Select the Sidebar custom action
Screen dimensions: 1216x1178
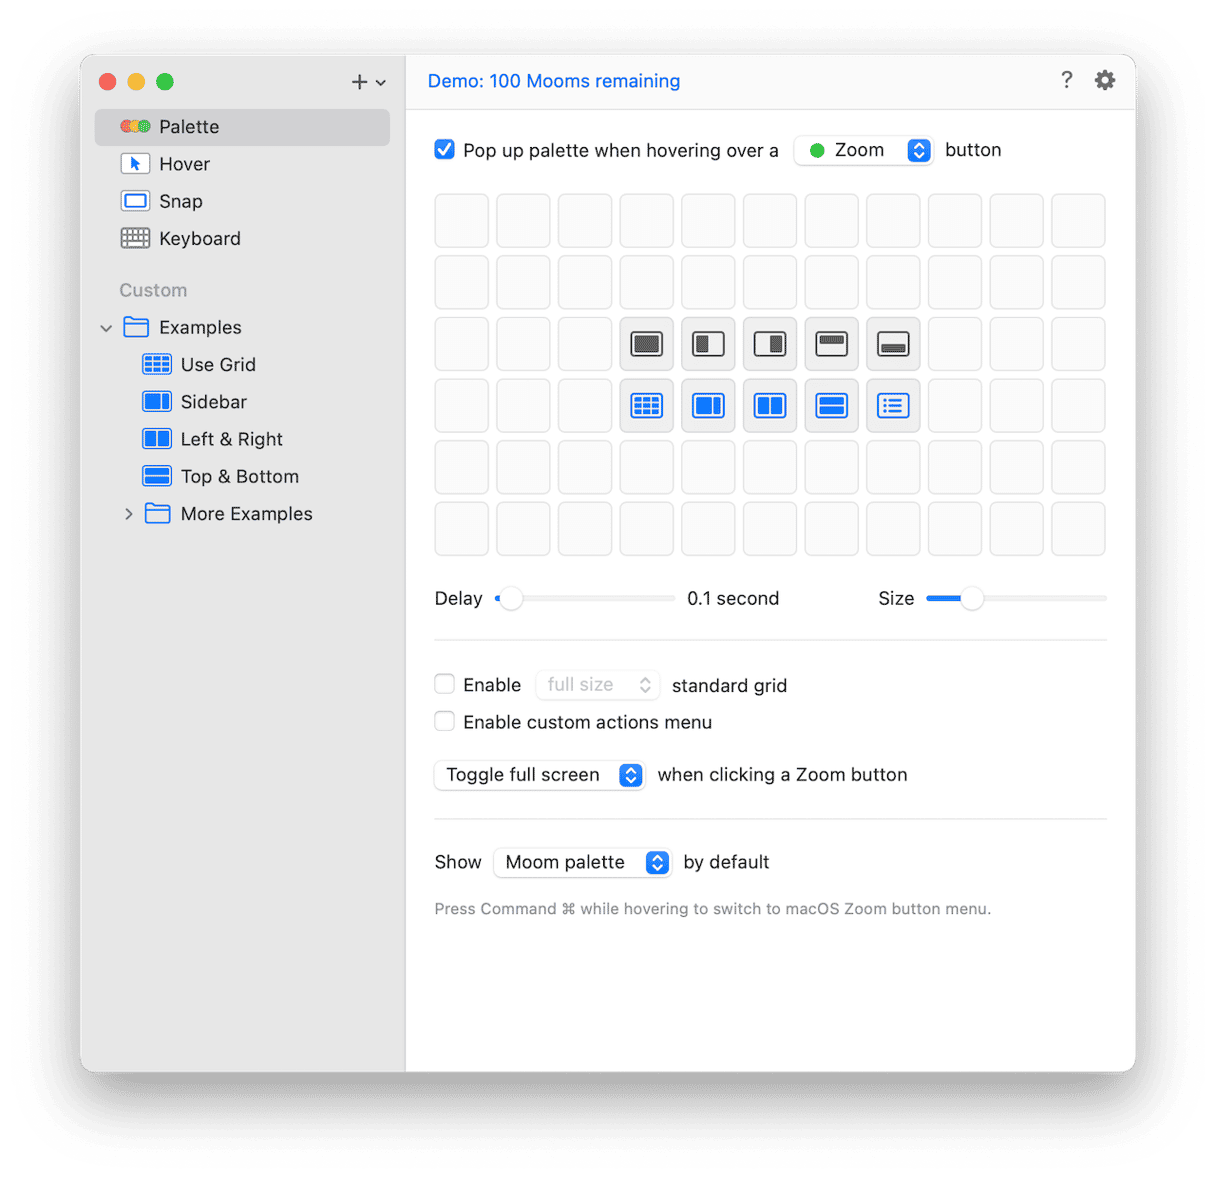tap(242, 402)
